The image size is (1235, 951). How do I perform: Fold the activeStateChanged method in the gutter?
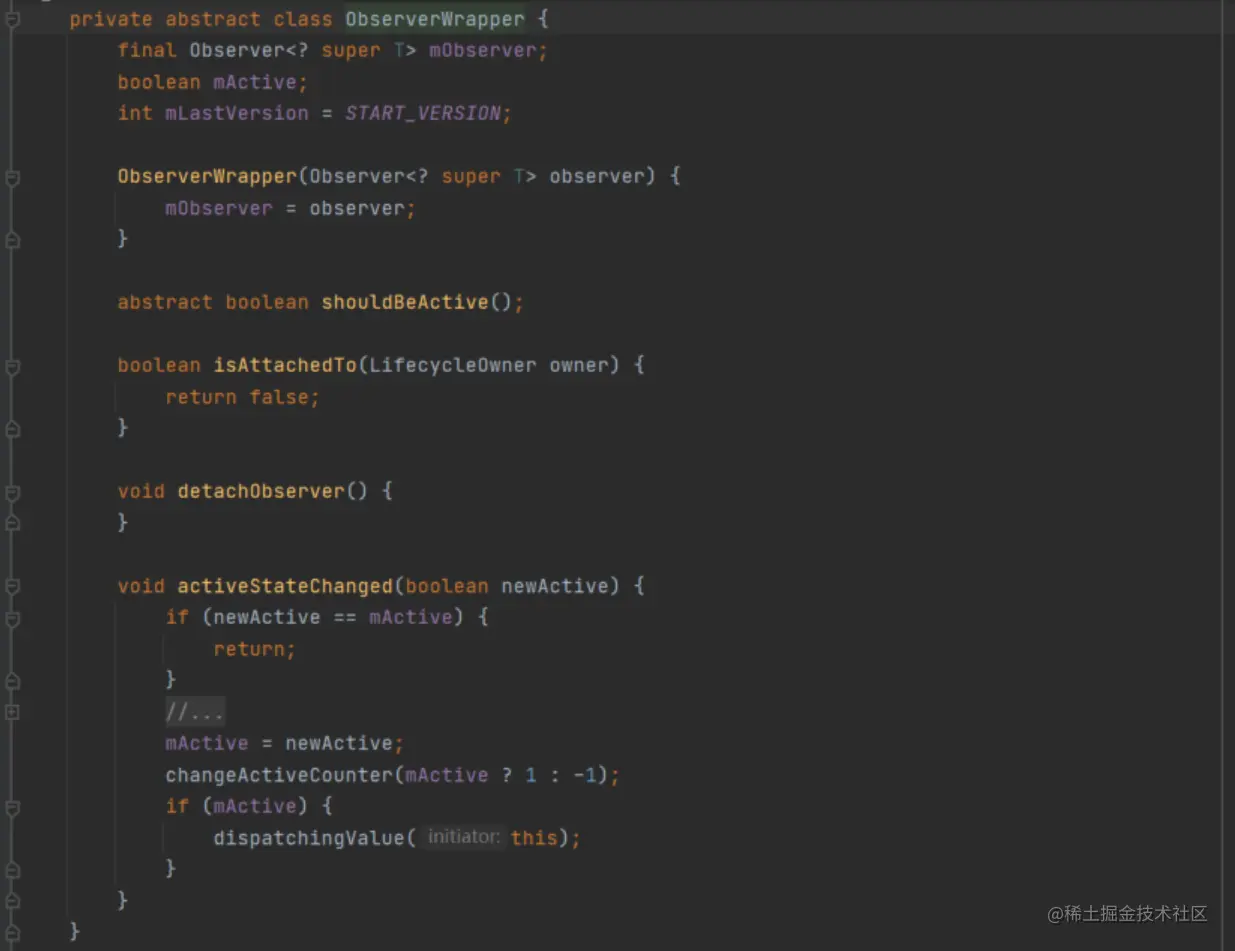(12, 586)
